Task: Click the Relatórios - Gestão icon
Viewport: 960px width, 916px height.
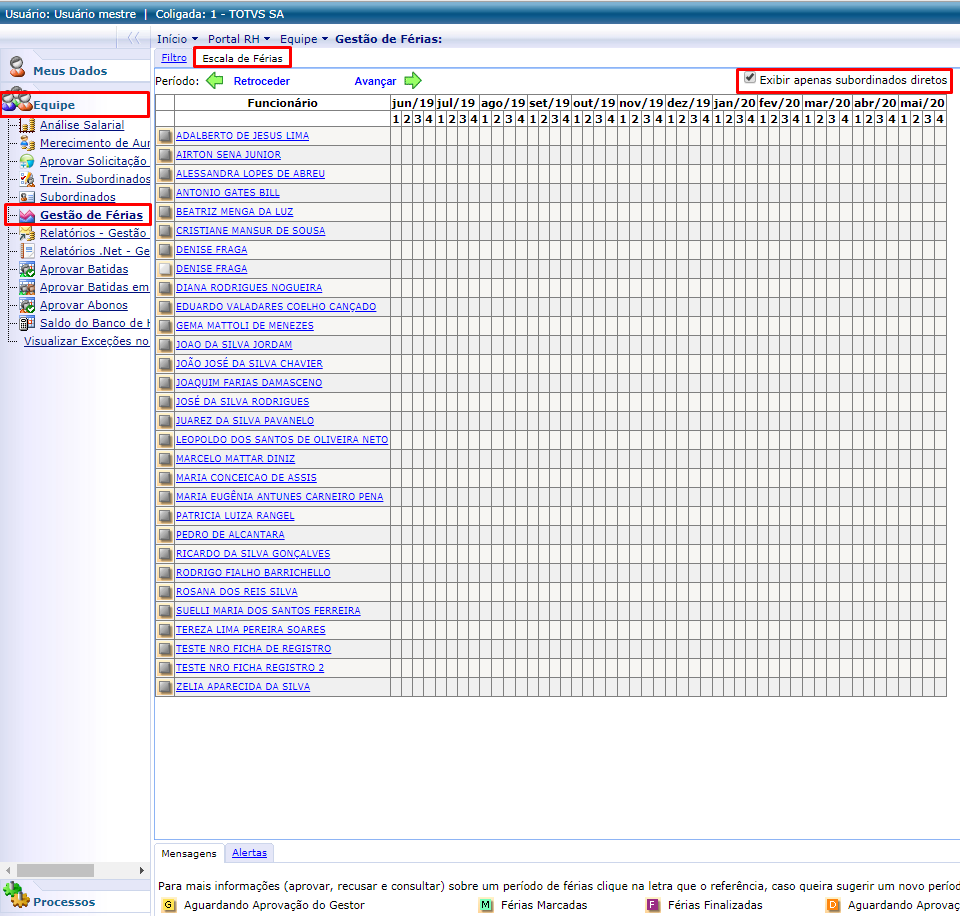Action: pos(27,233)
